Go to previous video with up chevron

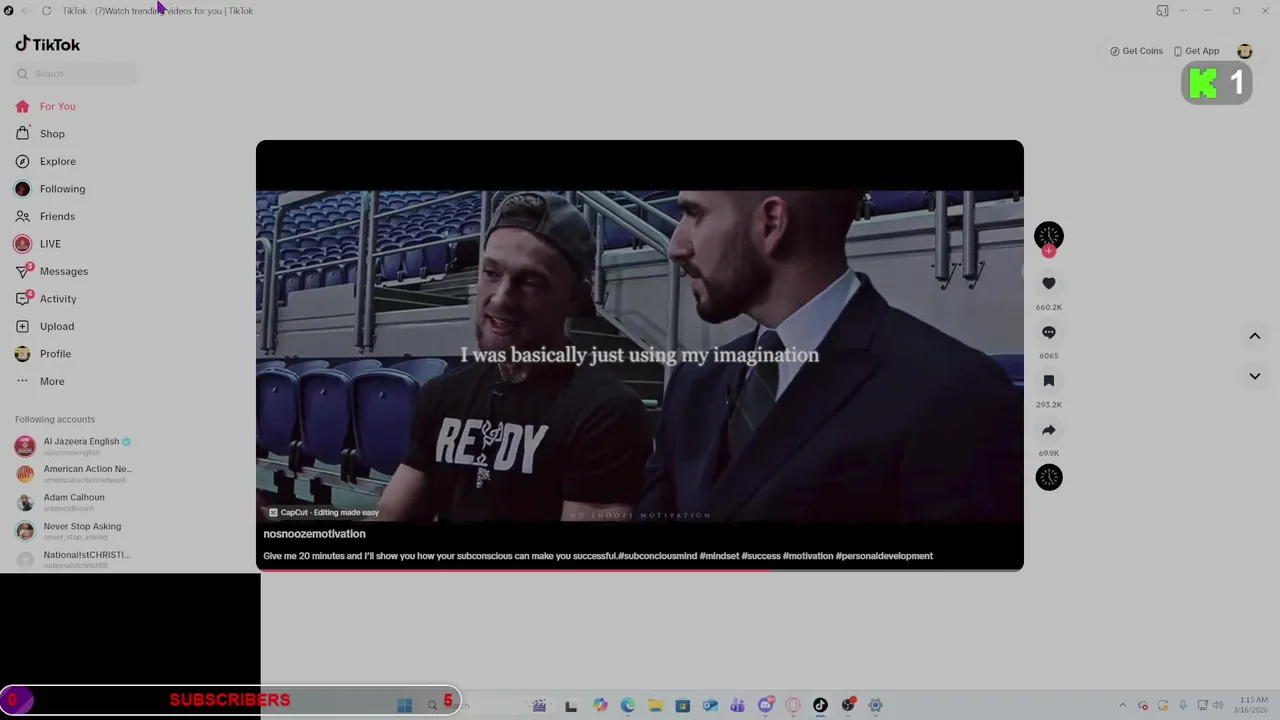pyautogui.click(x=1255, y=336)
